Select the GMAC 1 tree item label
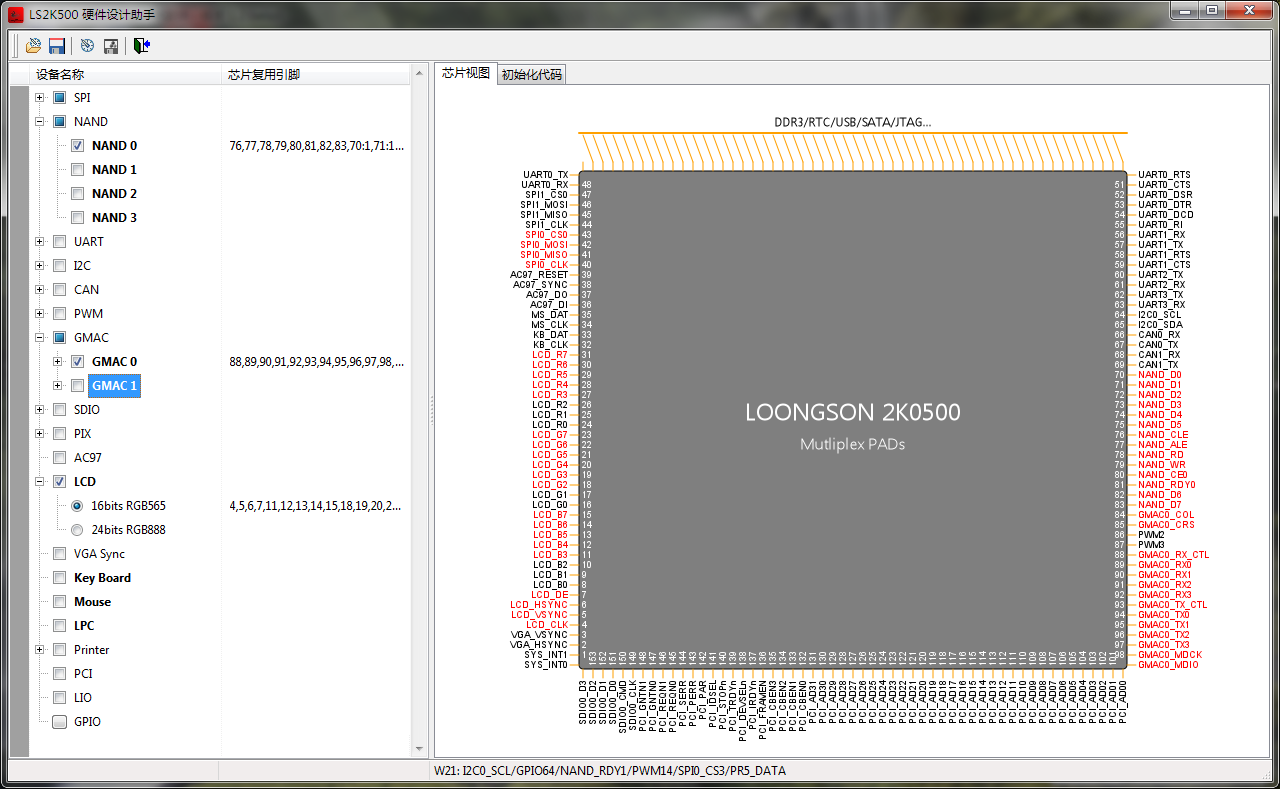The height and width of the screenshot is (789, 1280). (115, 386)
